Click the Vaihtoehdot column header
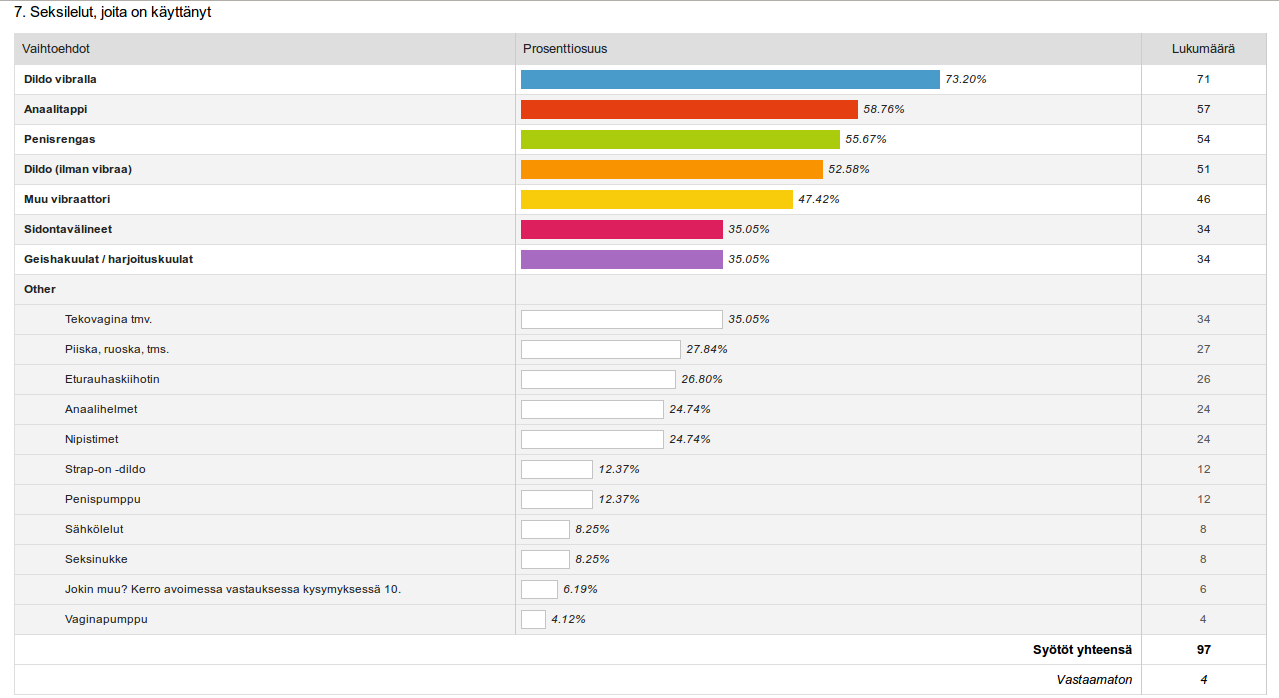Viewport: 1279px width, 698px height. click(x=56, y=49)
